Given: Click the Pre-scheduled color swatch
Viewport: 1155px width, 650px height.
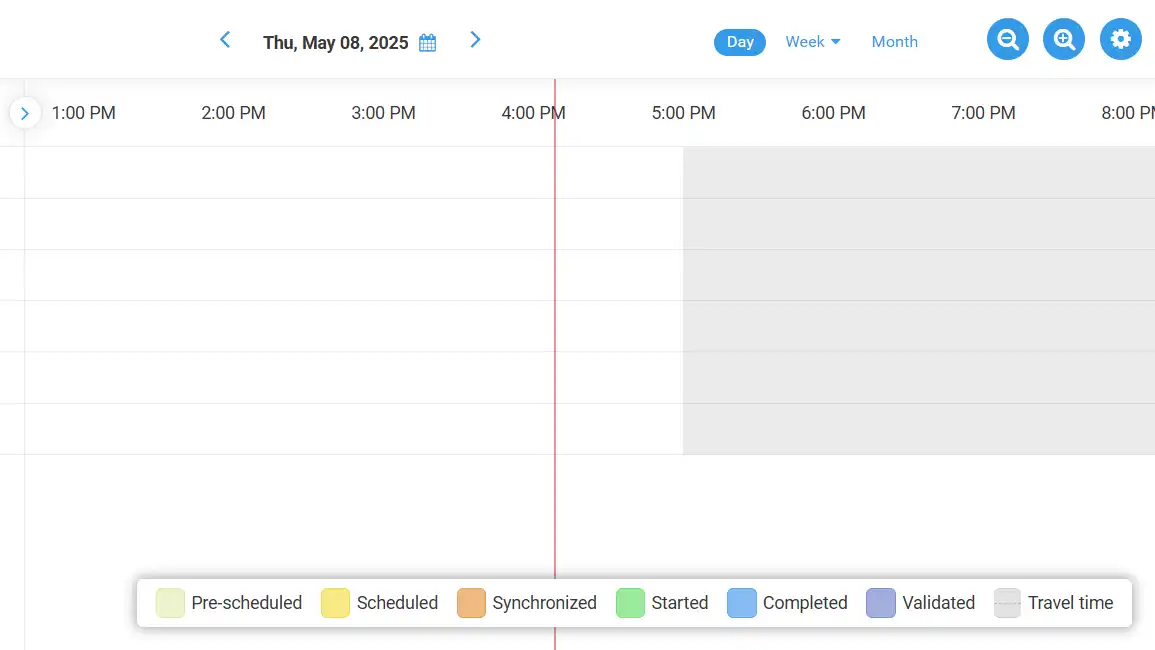Looking at the screenshot, I should [x=170, y=603].
